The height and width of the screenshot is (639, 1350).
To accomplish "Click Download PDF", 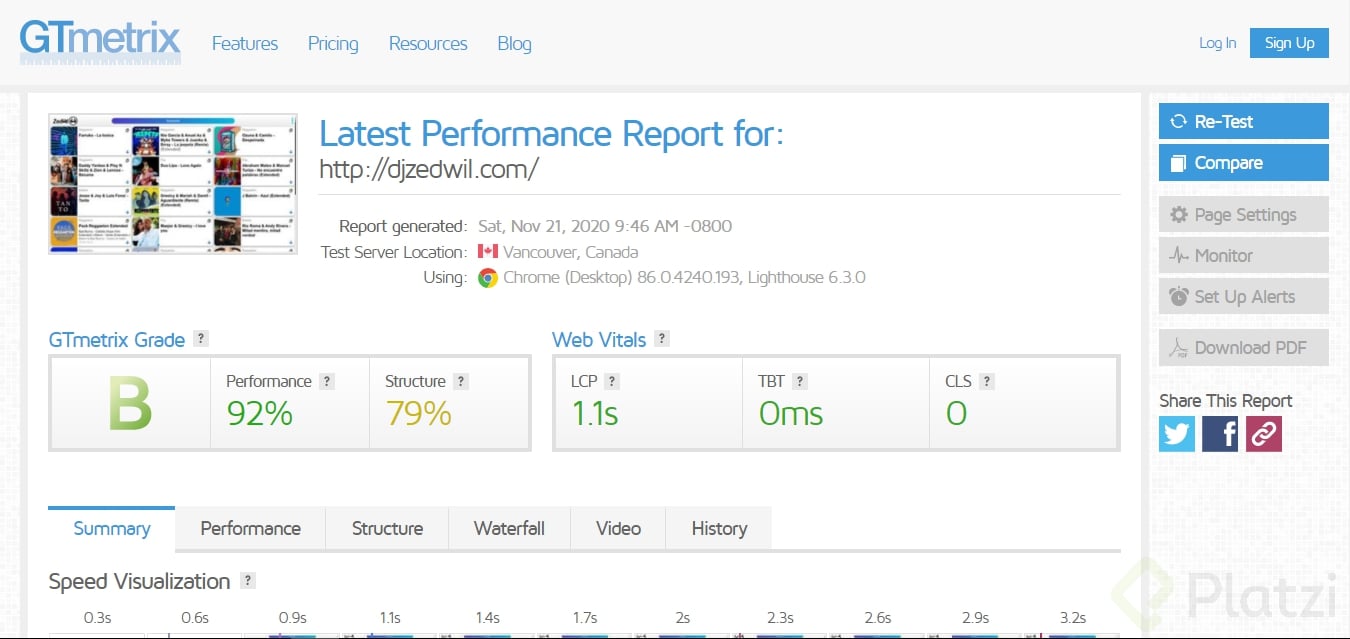I will (x=1243, y=347).
